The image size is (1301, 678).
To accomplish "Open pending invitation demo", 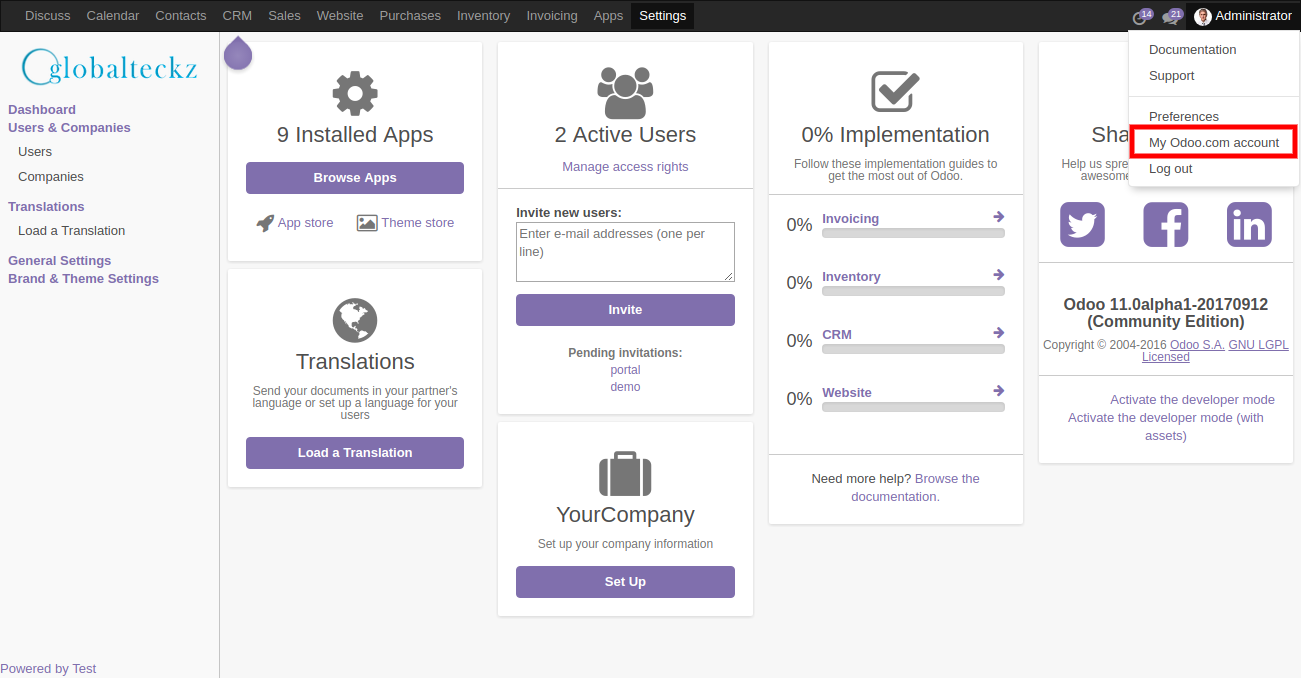I will [x=625, y=387].
